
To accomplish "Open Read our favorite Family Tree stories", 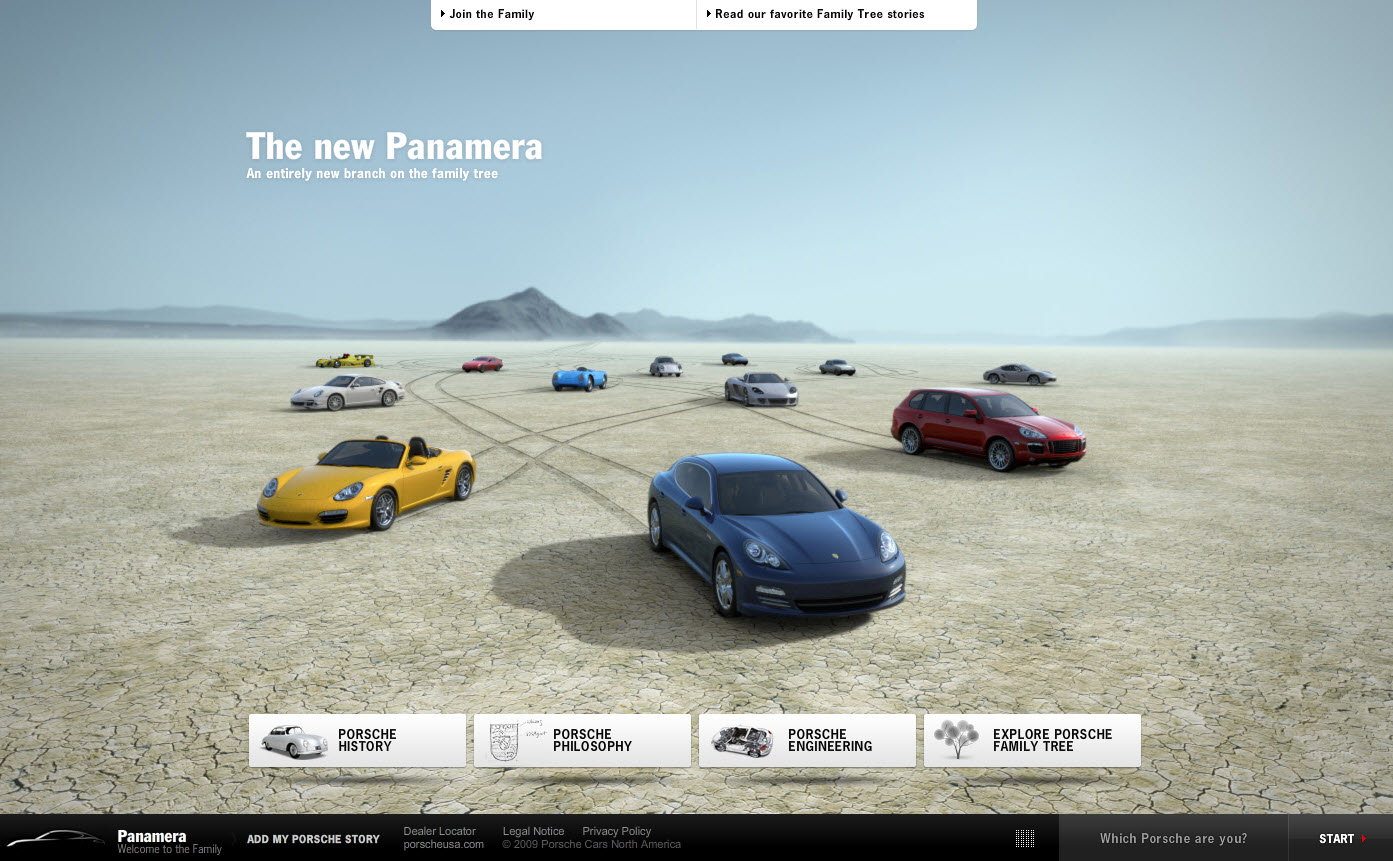I will point(814,14).
